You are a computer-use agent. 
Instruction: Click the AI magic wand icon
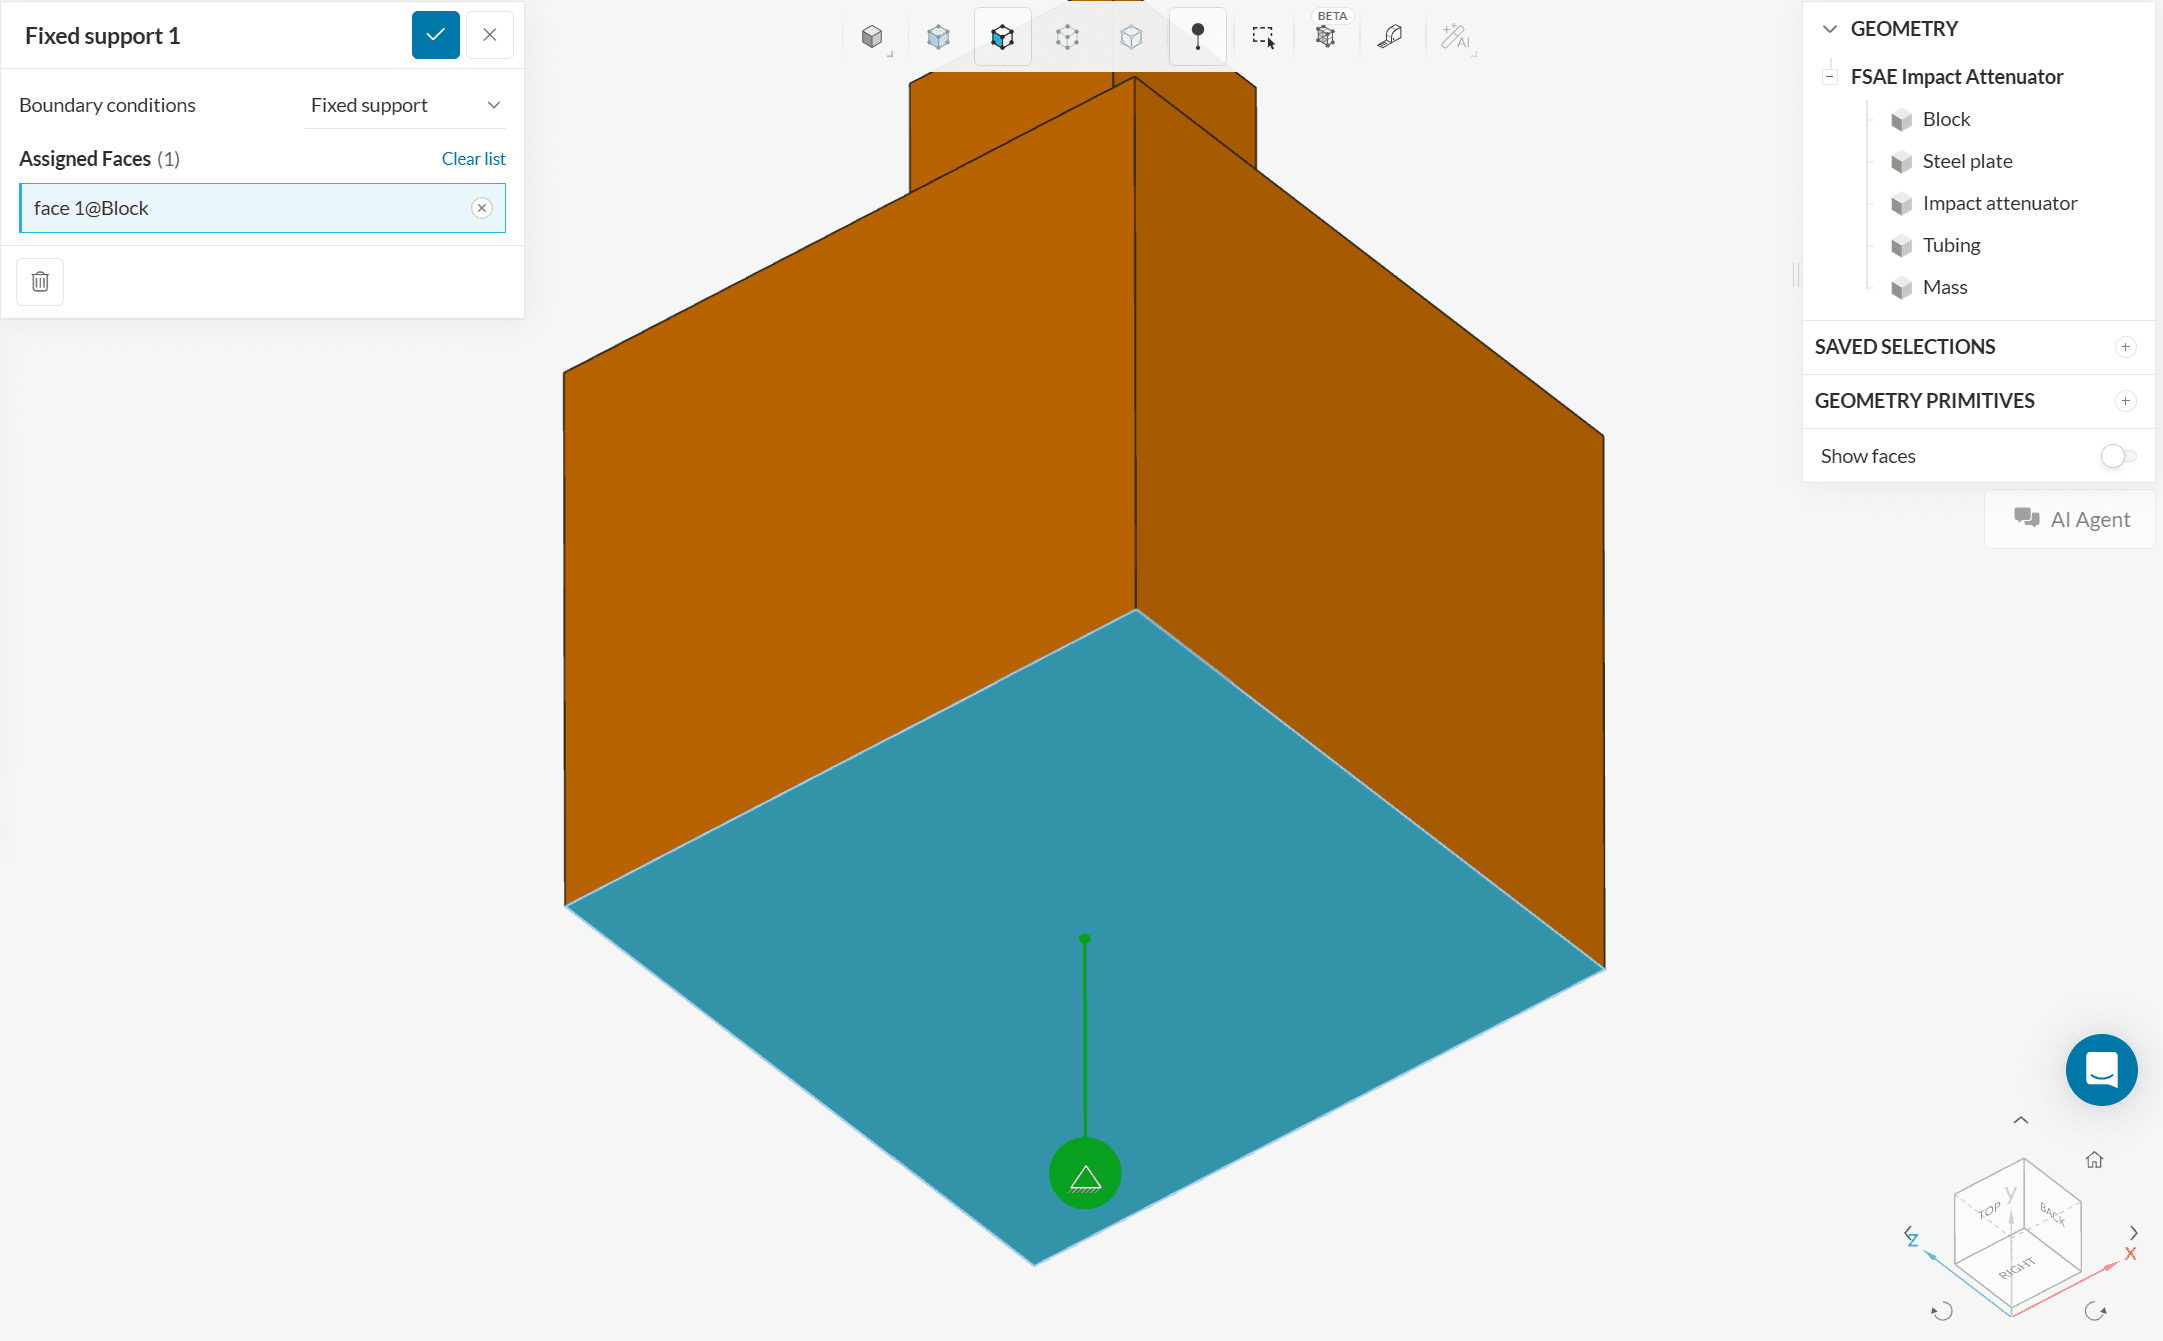[x=1455, y=38]
